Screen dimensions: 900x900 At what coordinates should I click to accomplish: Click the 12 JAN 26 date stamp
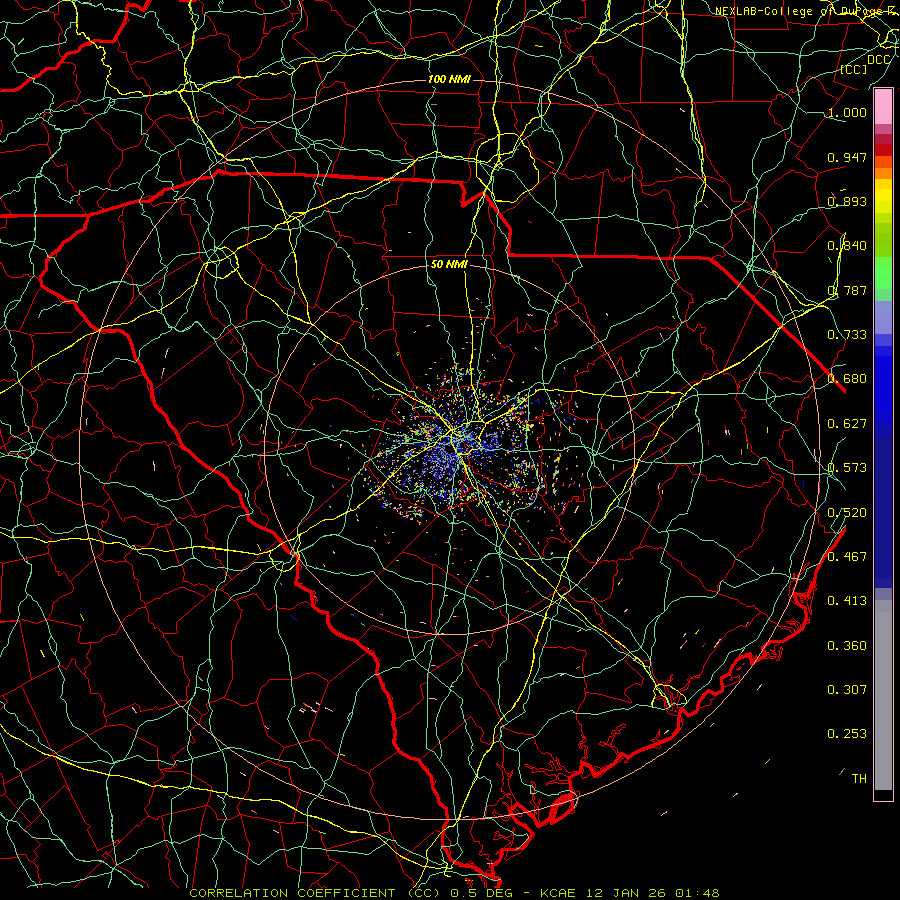[x=625, y=893]
